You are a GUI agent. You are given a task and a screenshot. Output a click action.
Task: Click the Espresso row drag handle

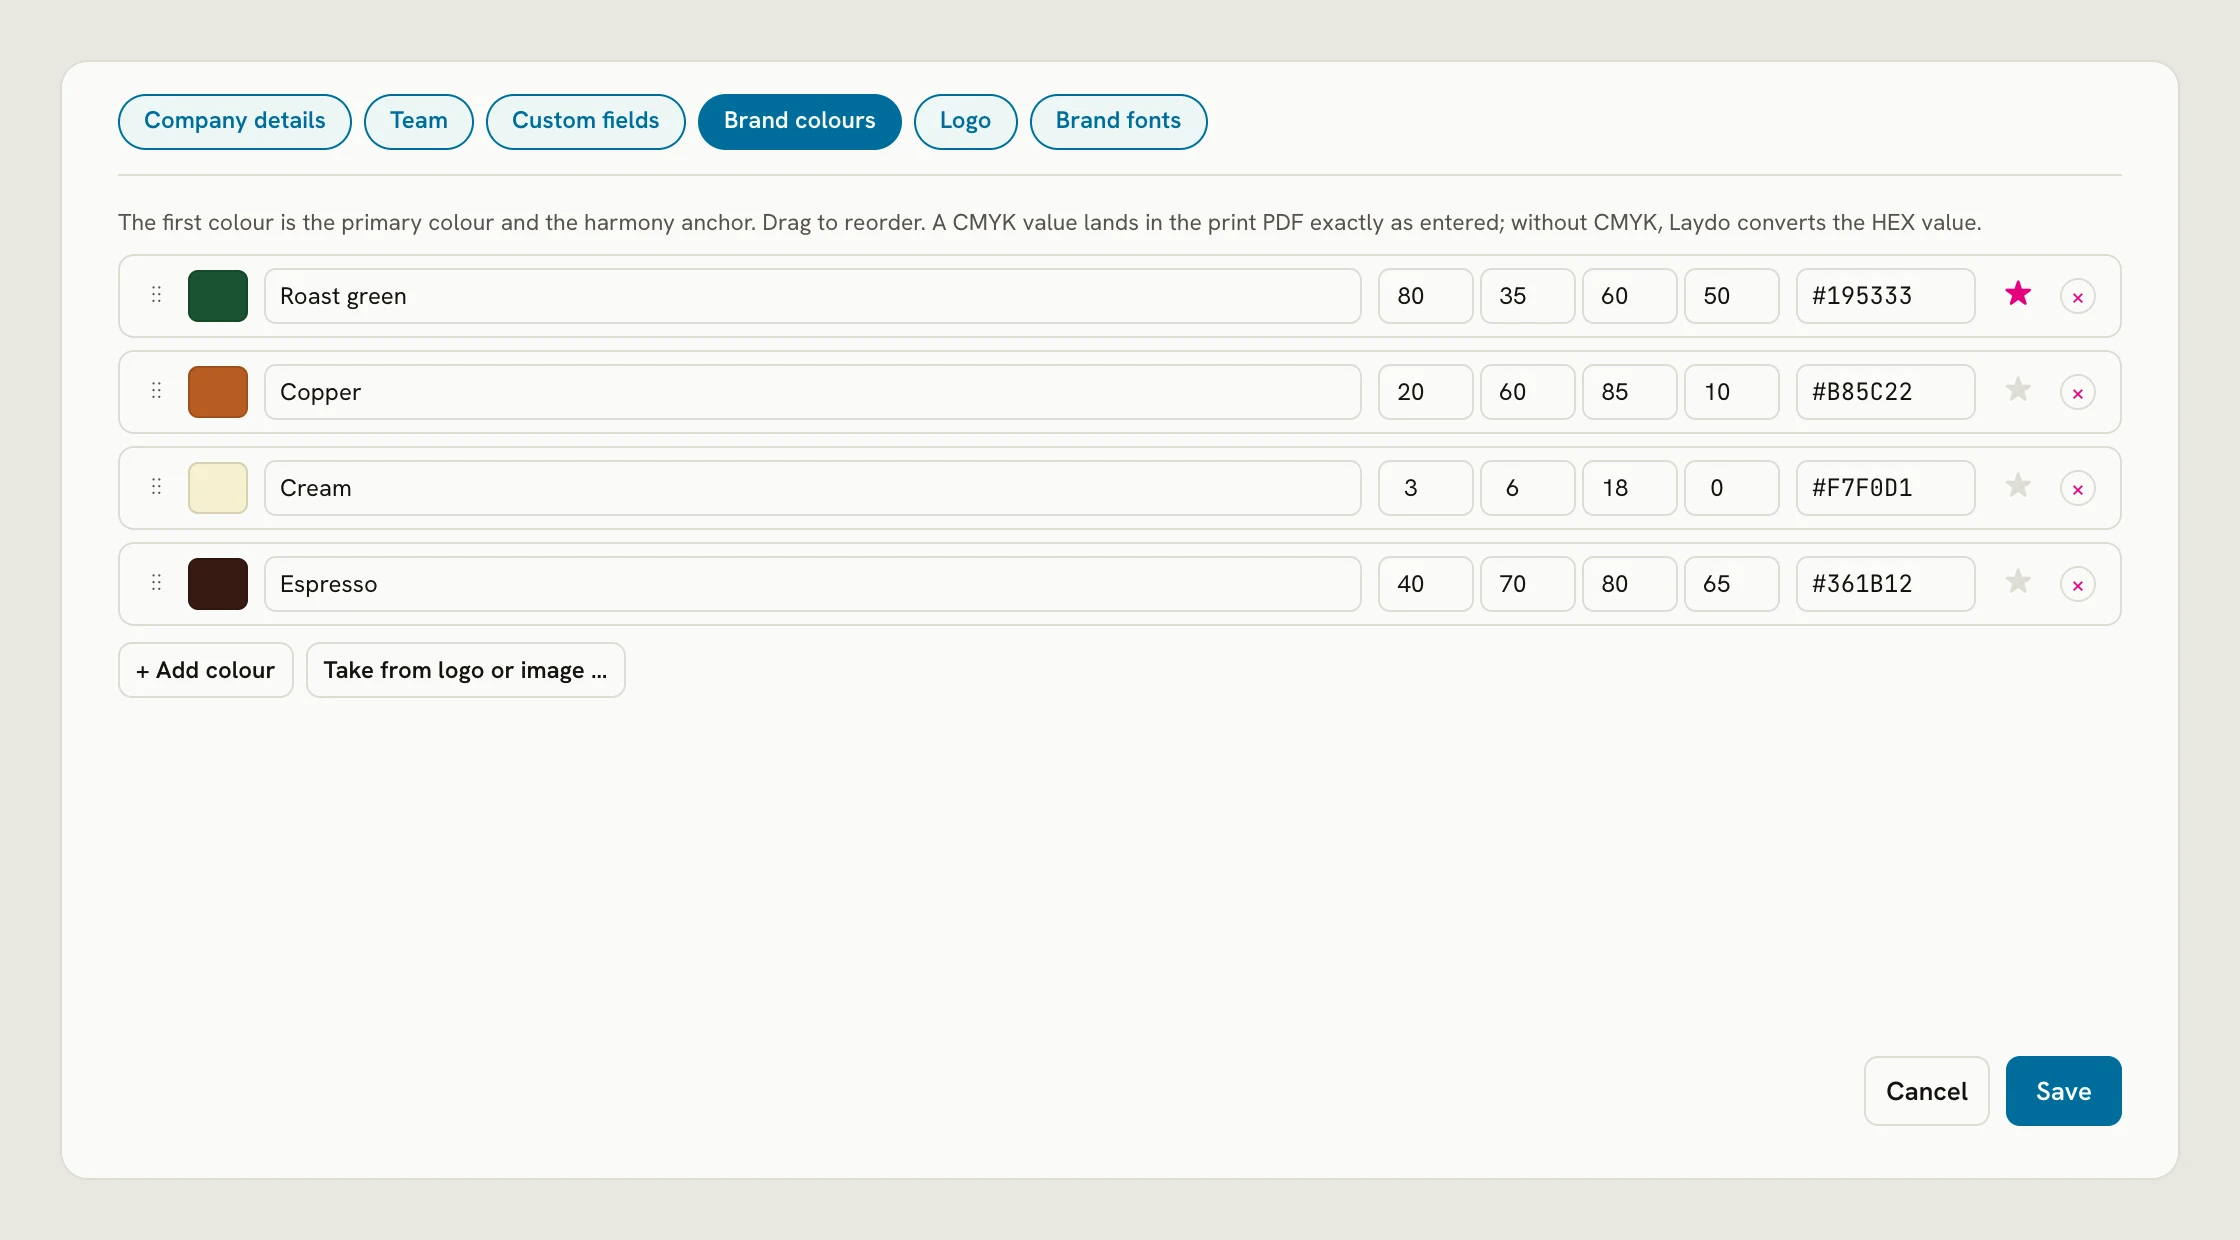(x=156, y=583)
